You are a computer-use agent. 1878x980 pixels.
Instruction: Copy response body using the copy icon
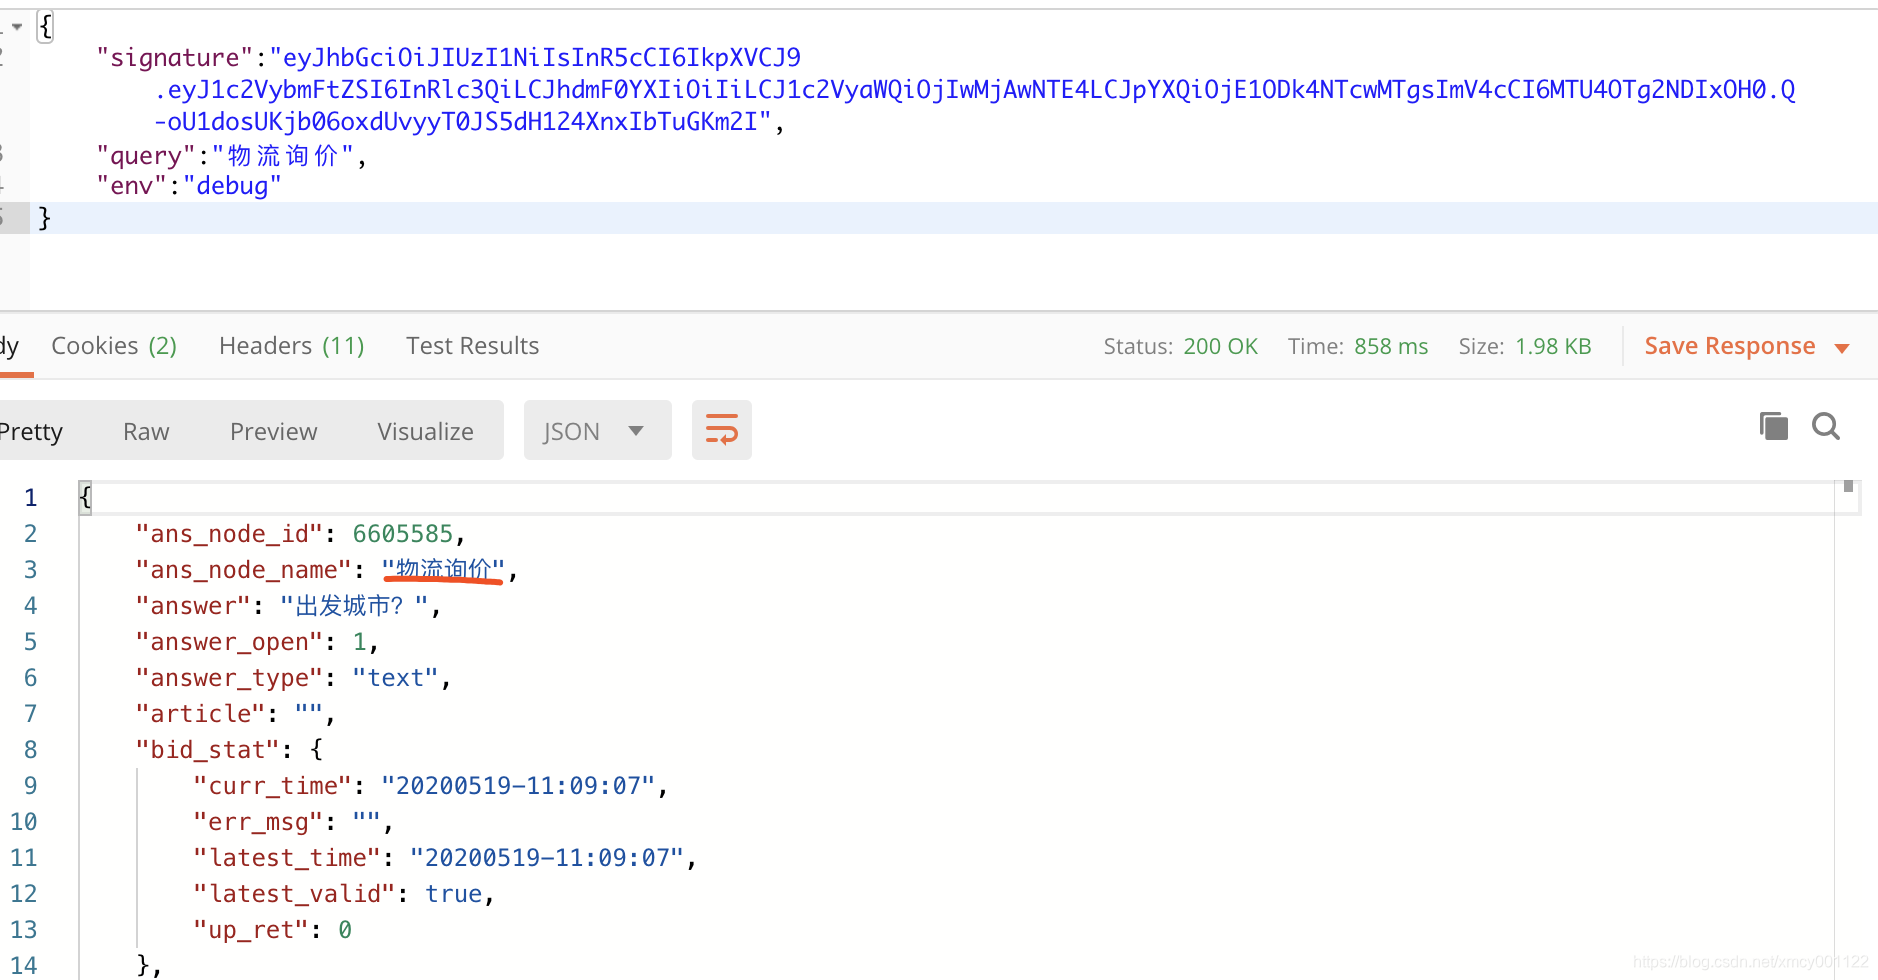[x=1773, y=427]
